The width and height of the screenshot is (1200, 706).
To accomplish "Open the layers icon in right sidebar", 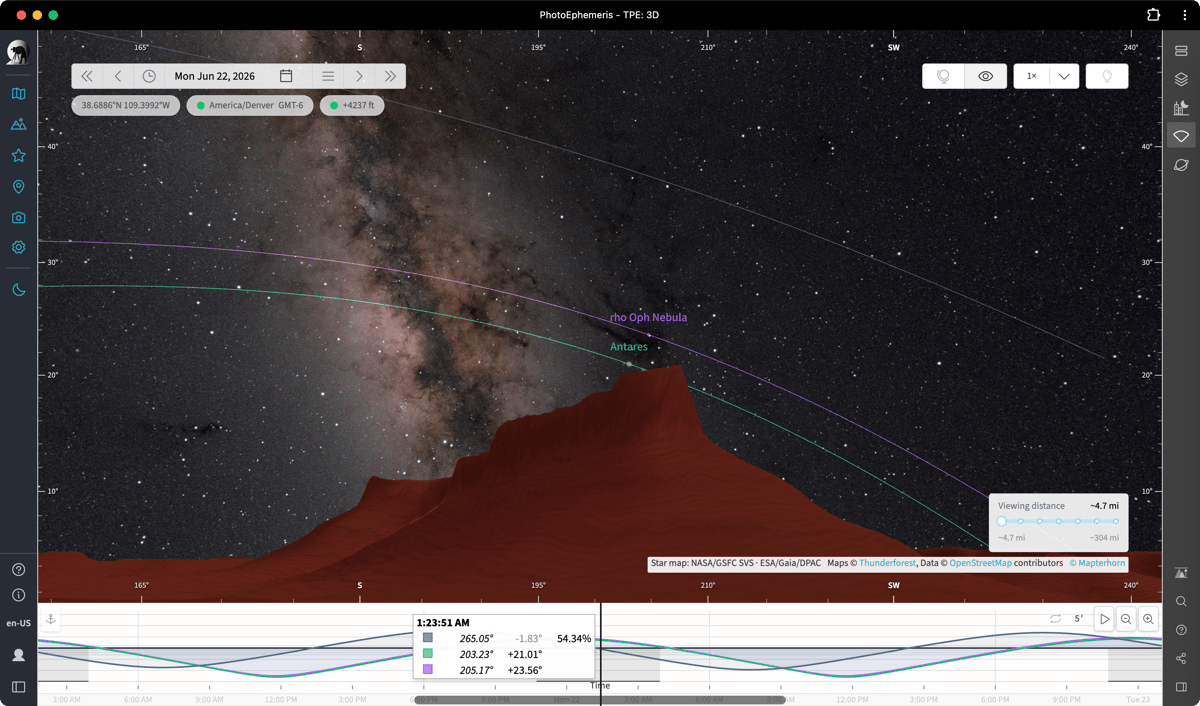I will [x=1181, y=79].
